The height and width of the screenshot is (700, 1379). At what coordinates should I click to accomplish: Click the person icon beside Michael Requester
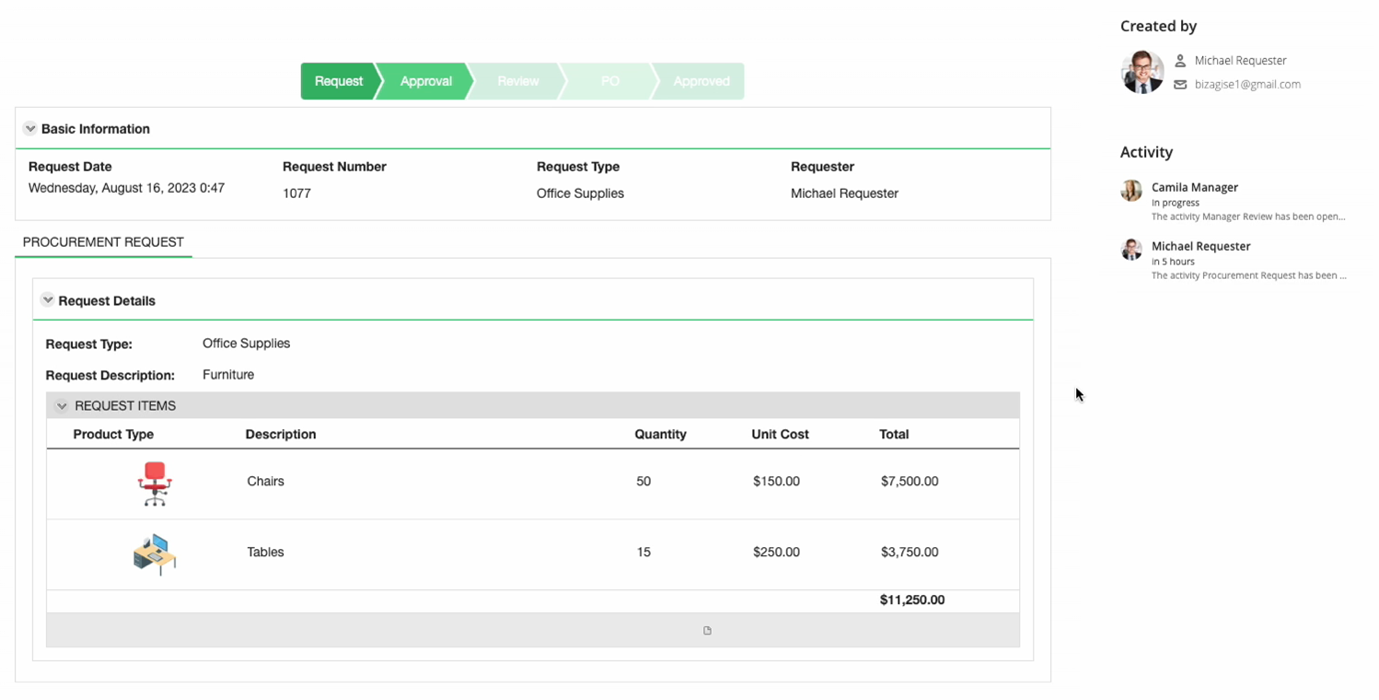click(x=1180, y=61)
